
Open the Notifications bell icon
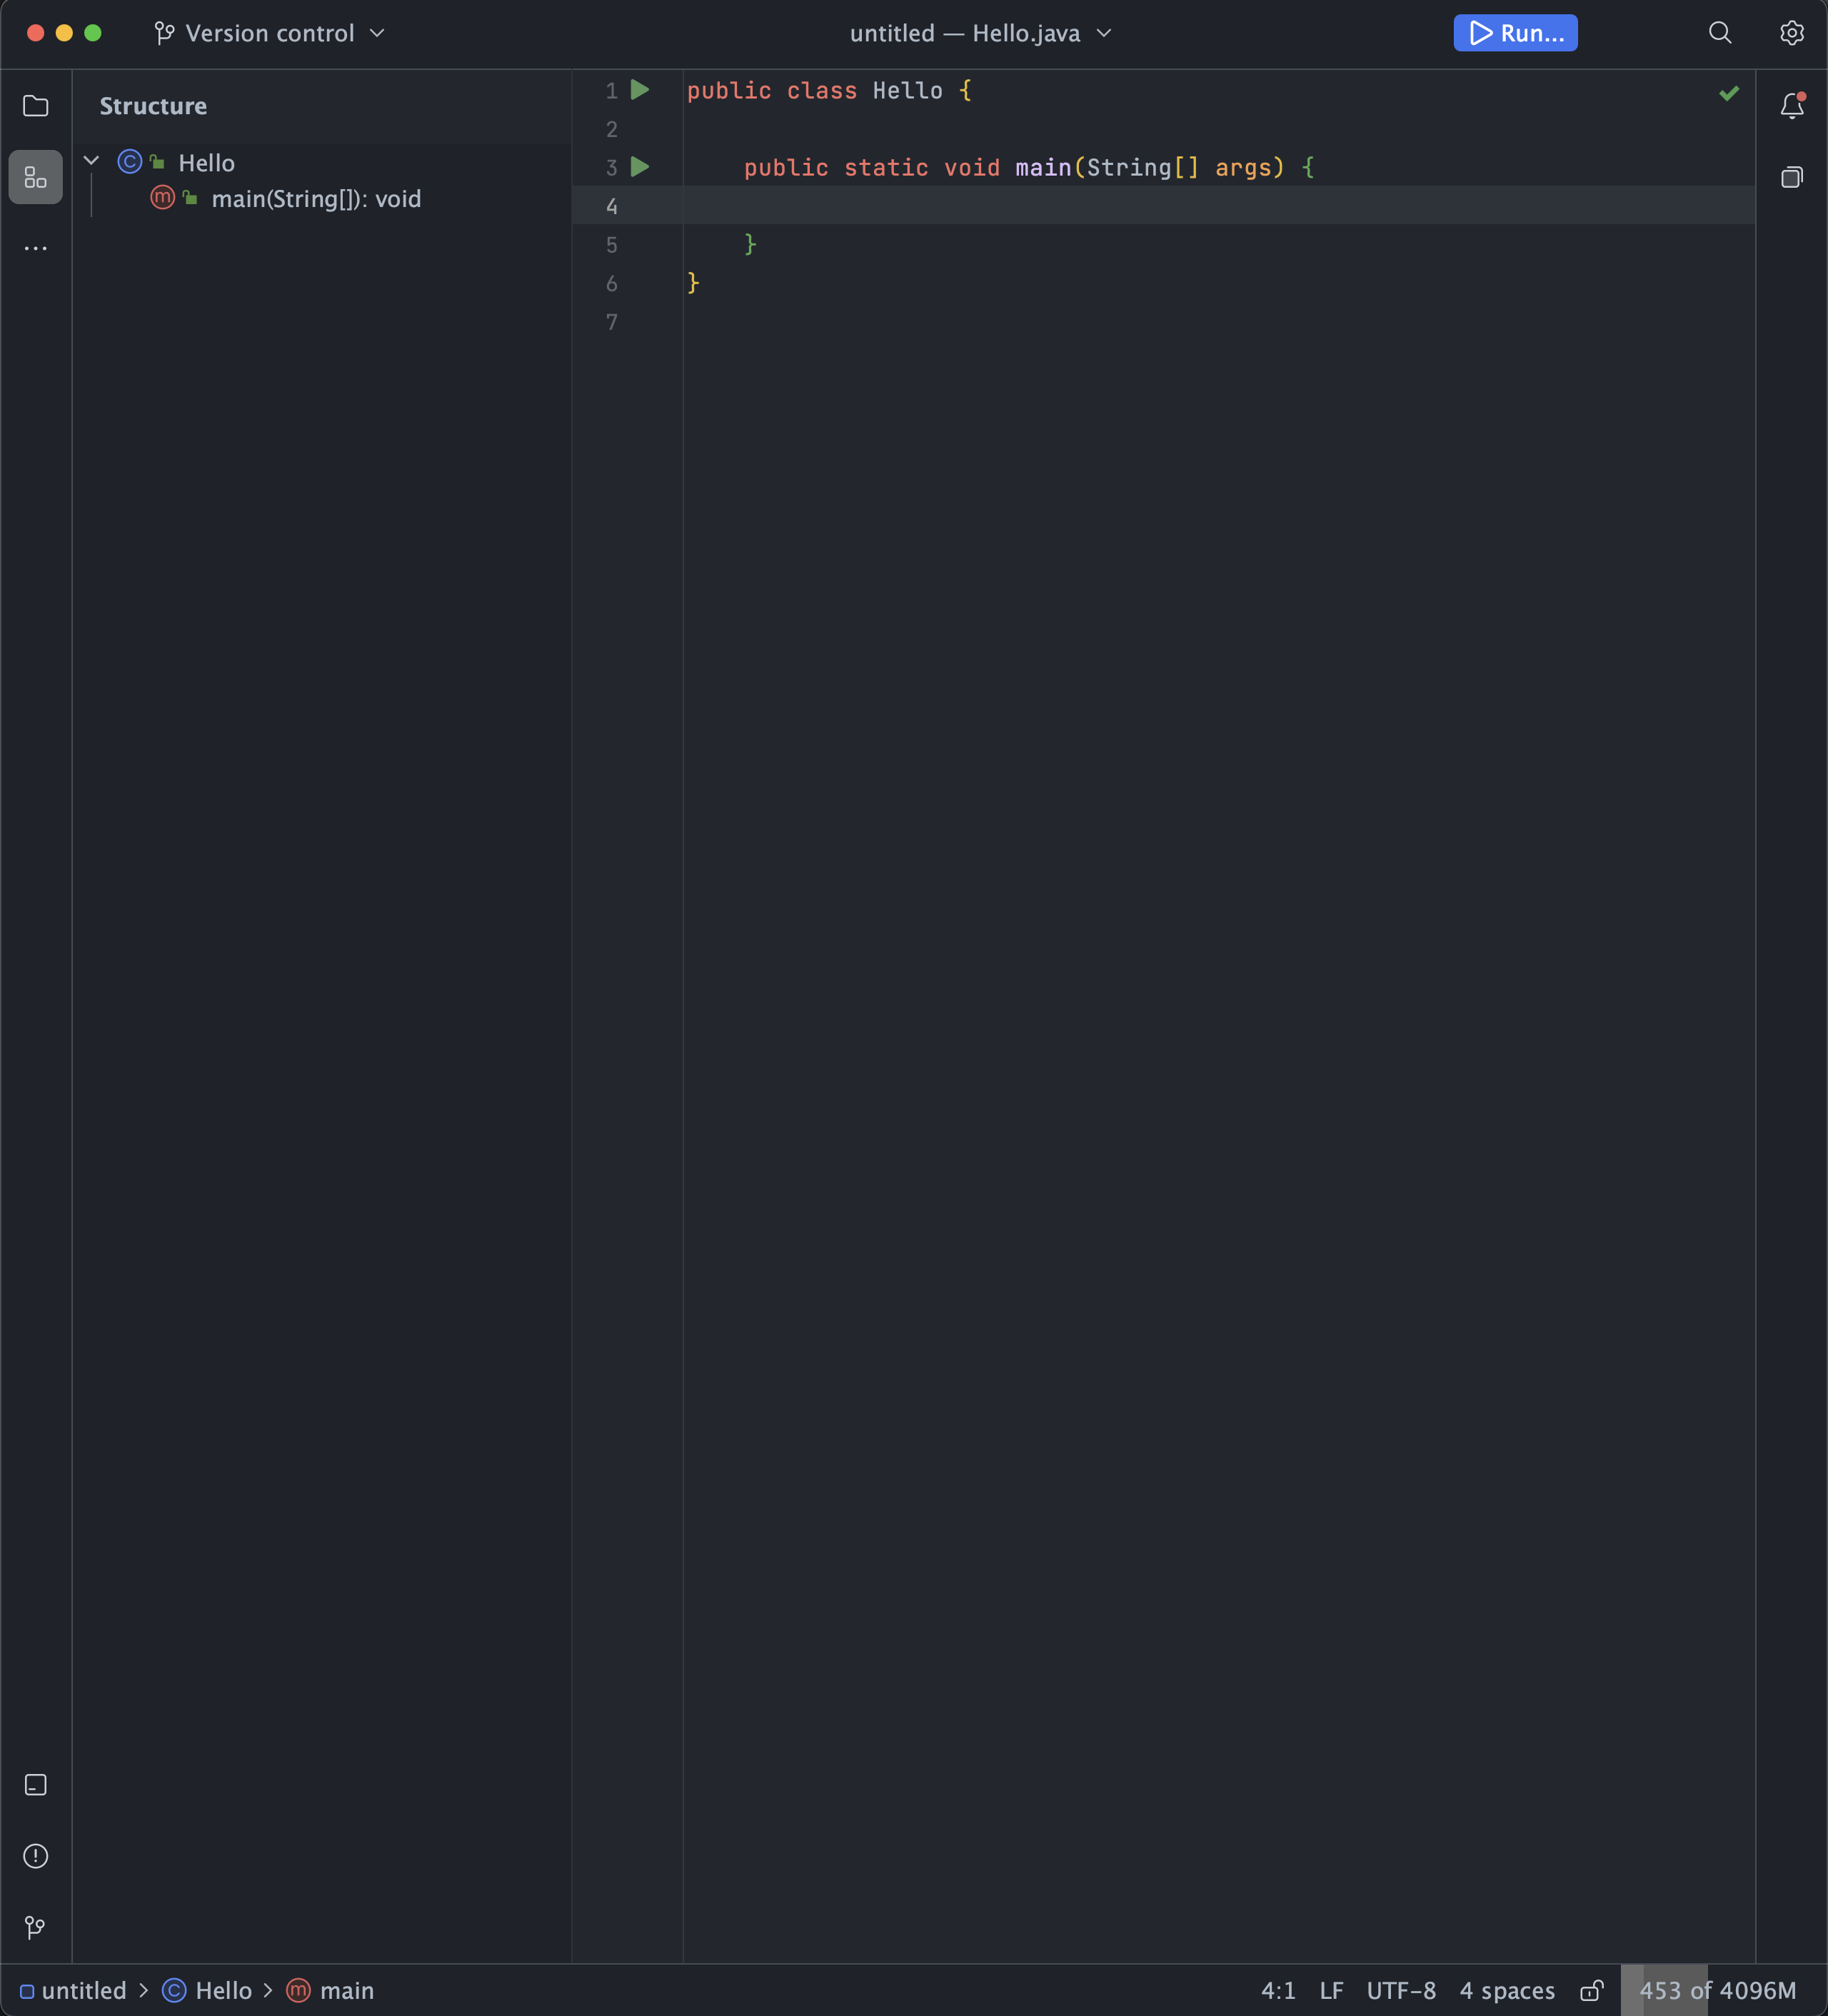pos(1792,106)
